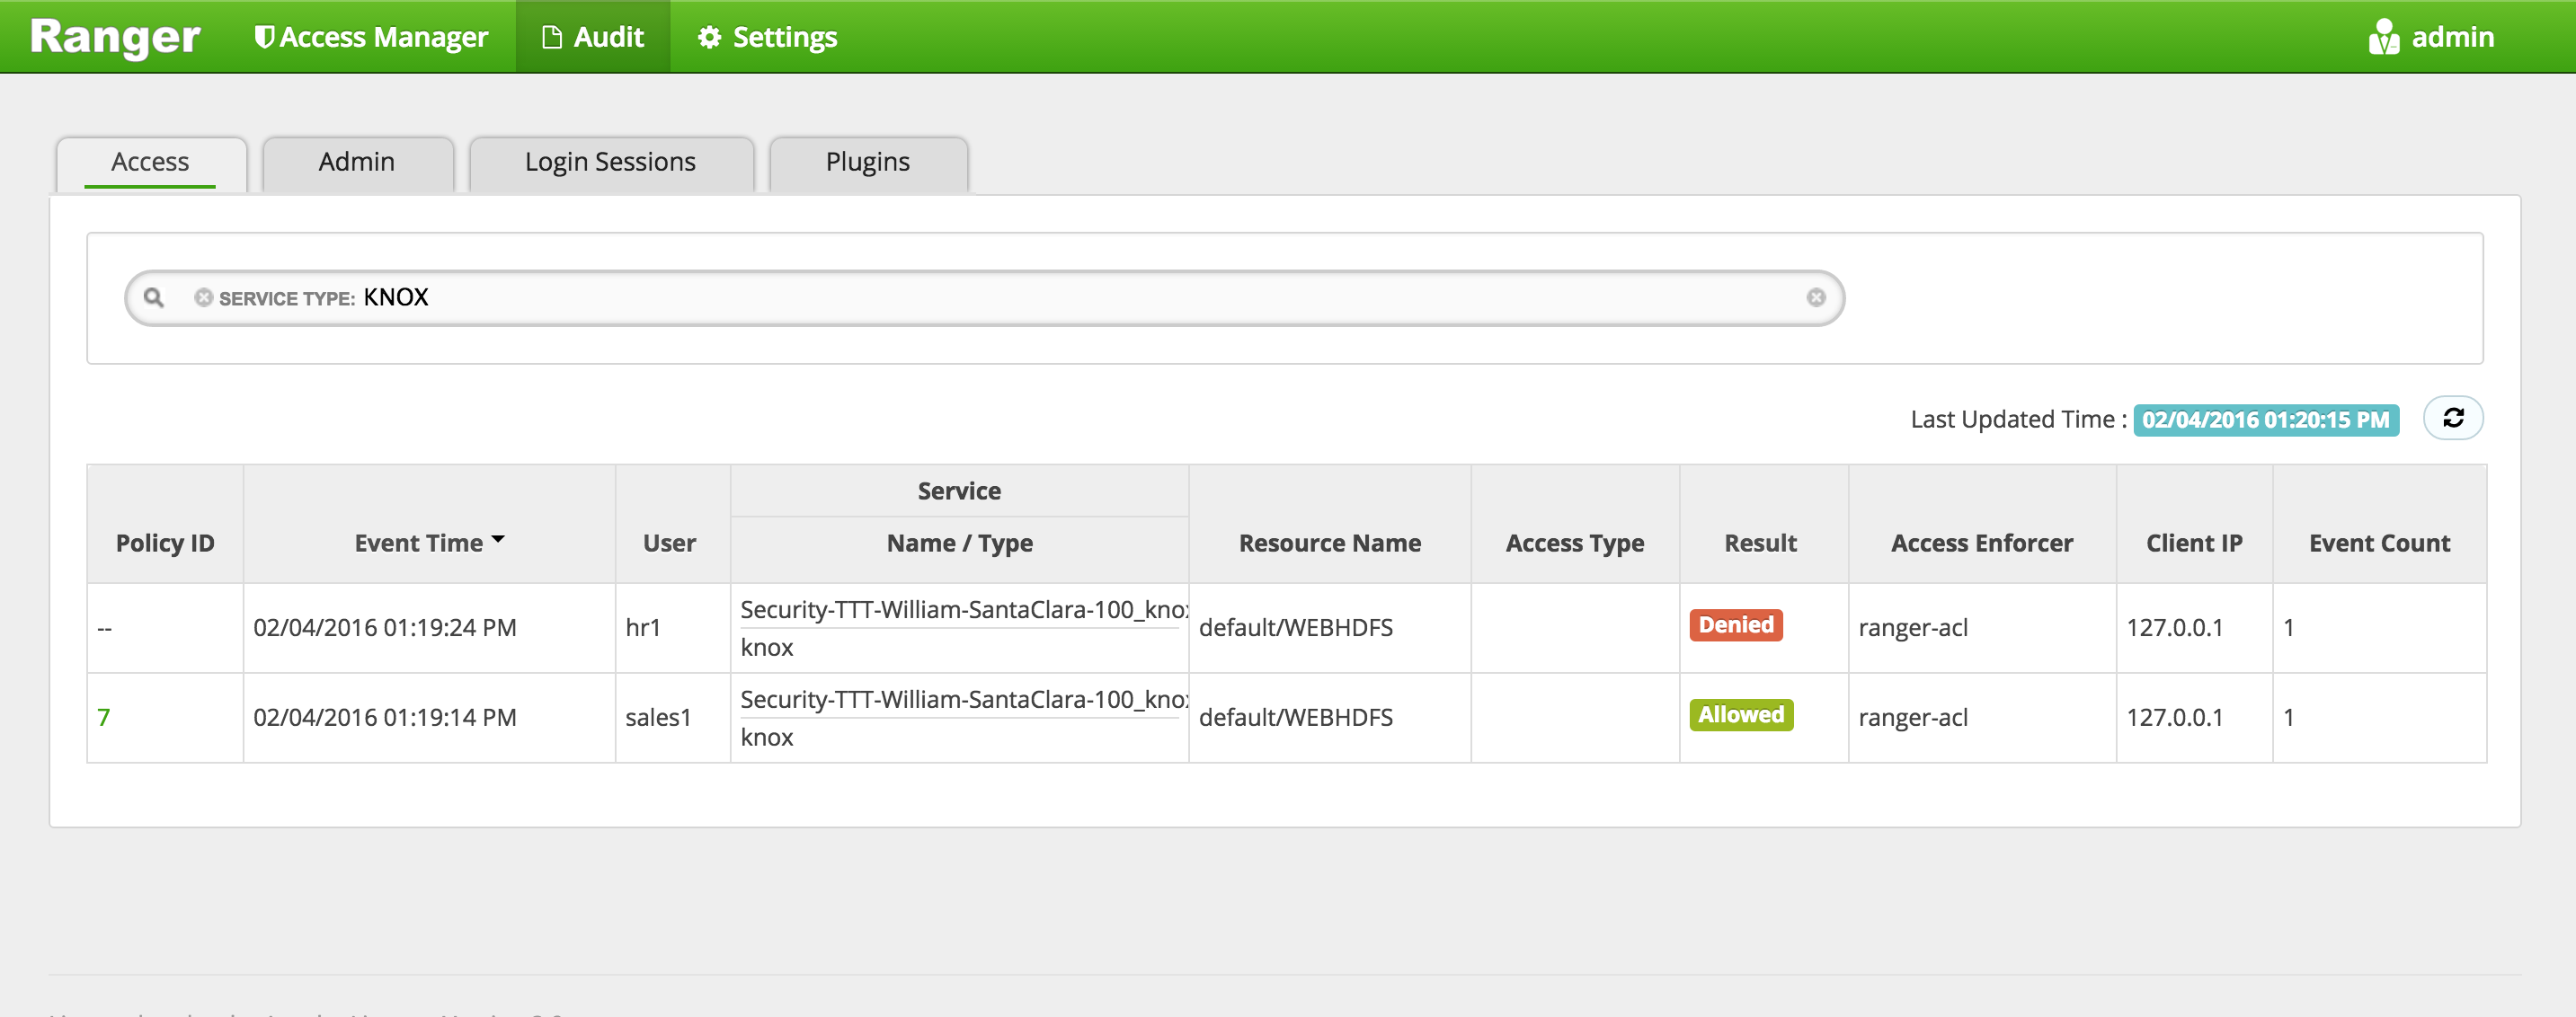The height and width of the screenshot is (1017, 2576).
Task: Open policy ID 7 link
Action: [104, 717]
